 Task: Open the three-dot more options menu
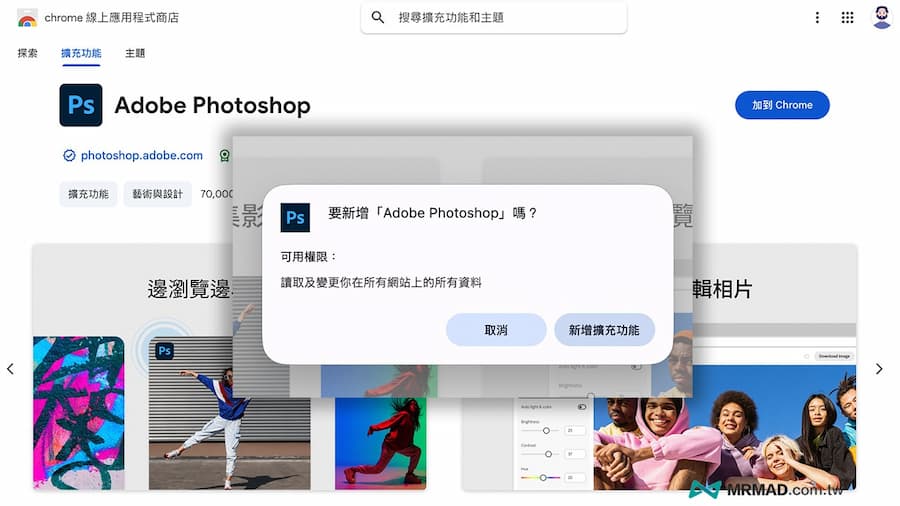click(x=817, y=18)
